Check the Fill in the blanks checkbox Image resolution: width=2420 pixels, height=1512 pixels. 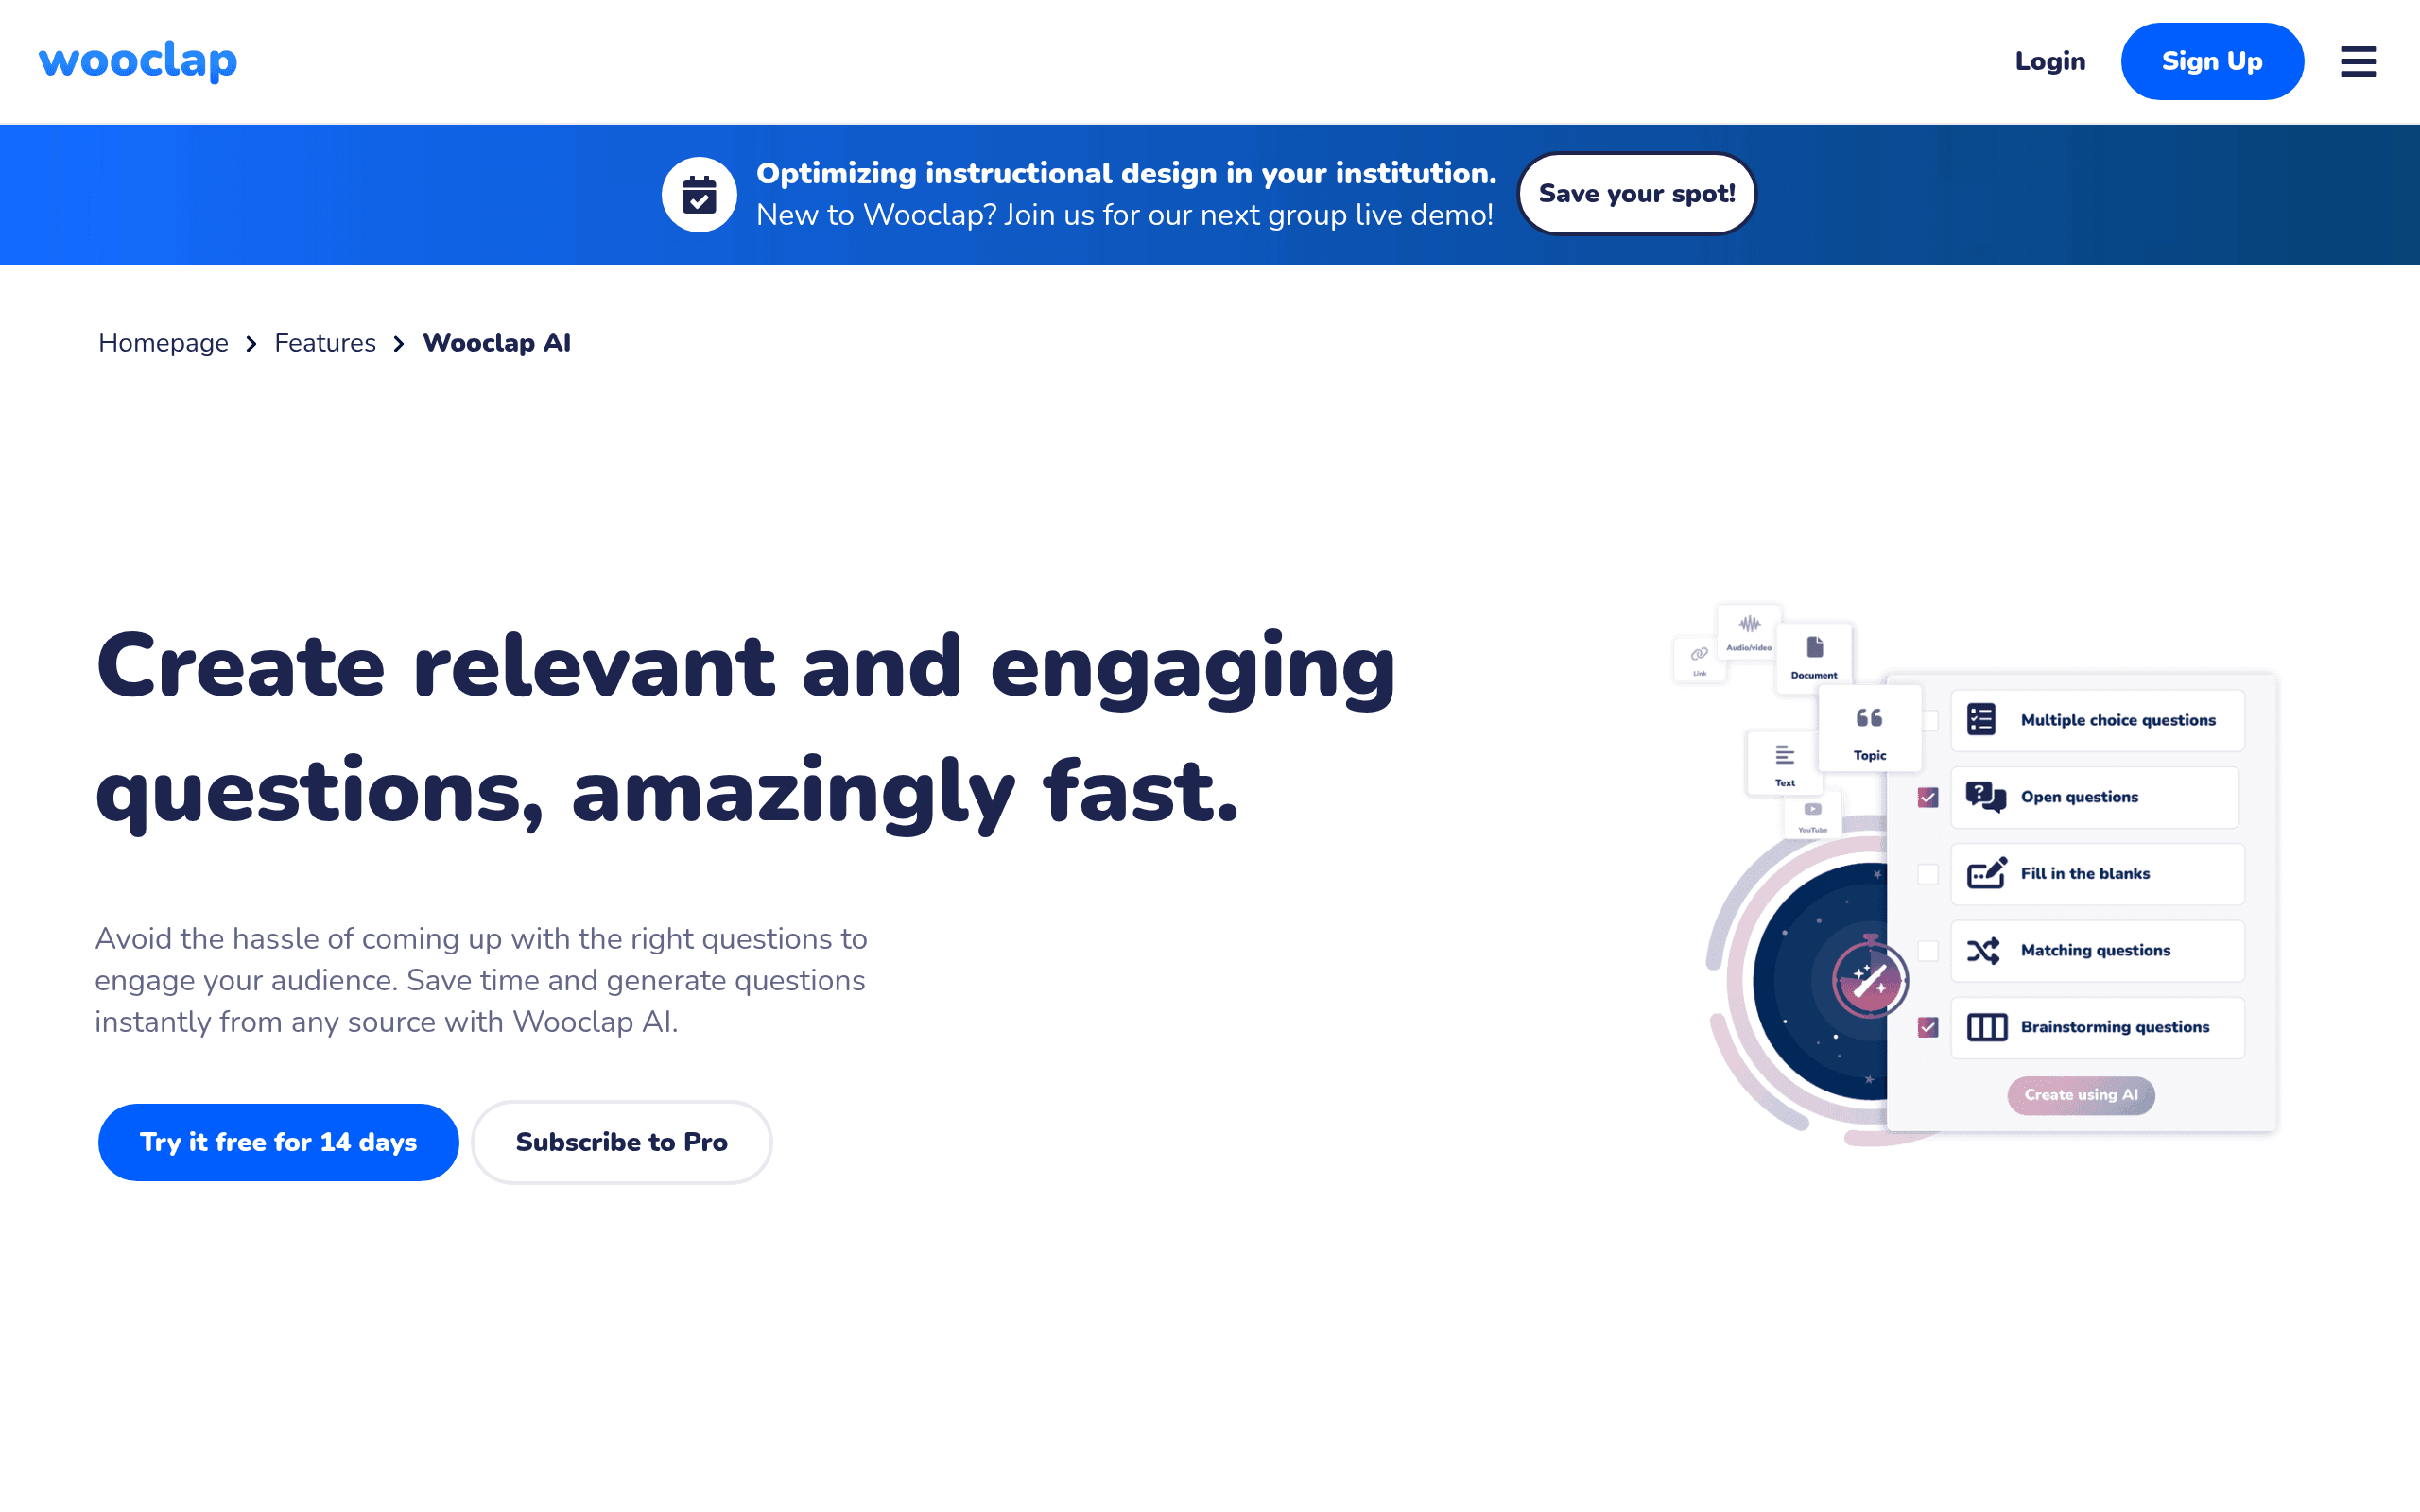1928,874
